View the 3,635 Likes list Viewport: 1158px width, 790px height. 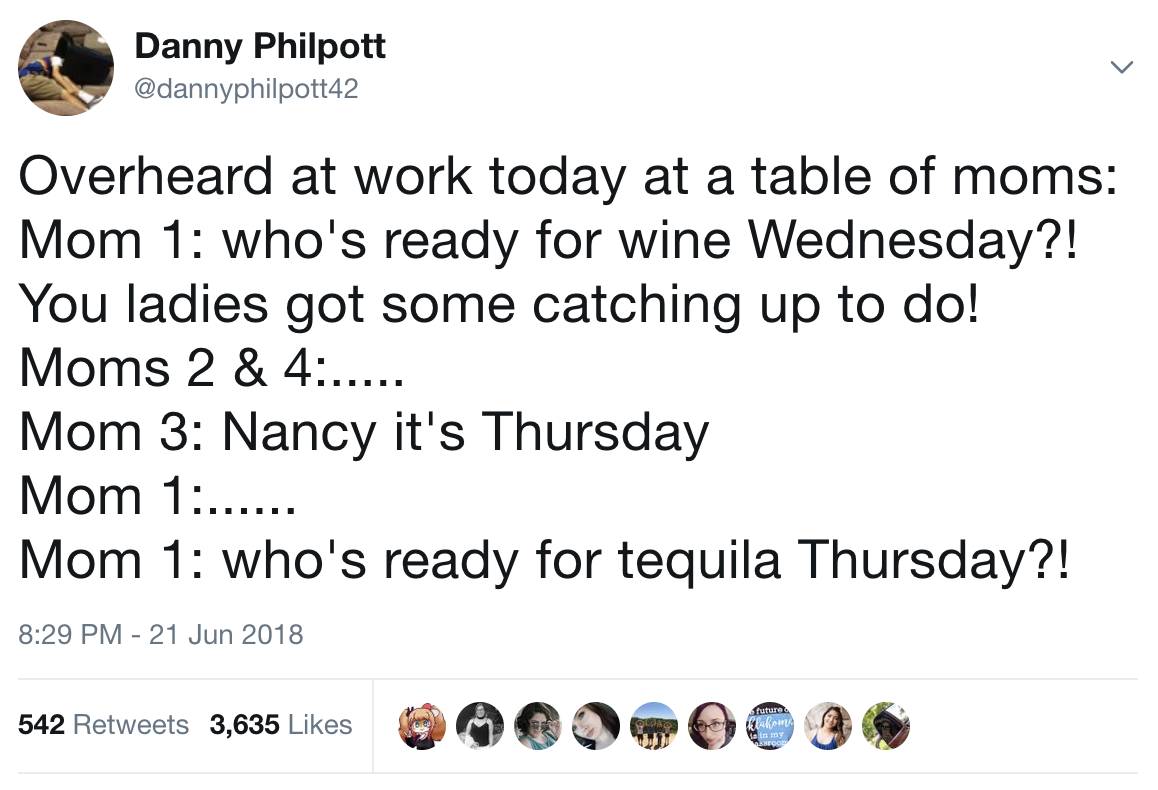[x=281, y=724]
